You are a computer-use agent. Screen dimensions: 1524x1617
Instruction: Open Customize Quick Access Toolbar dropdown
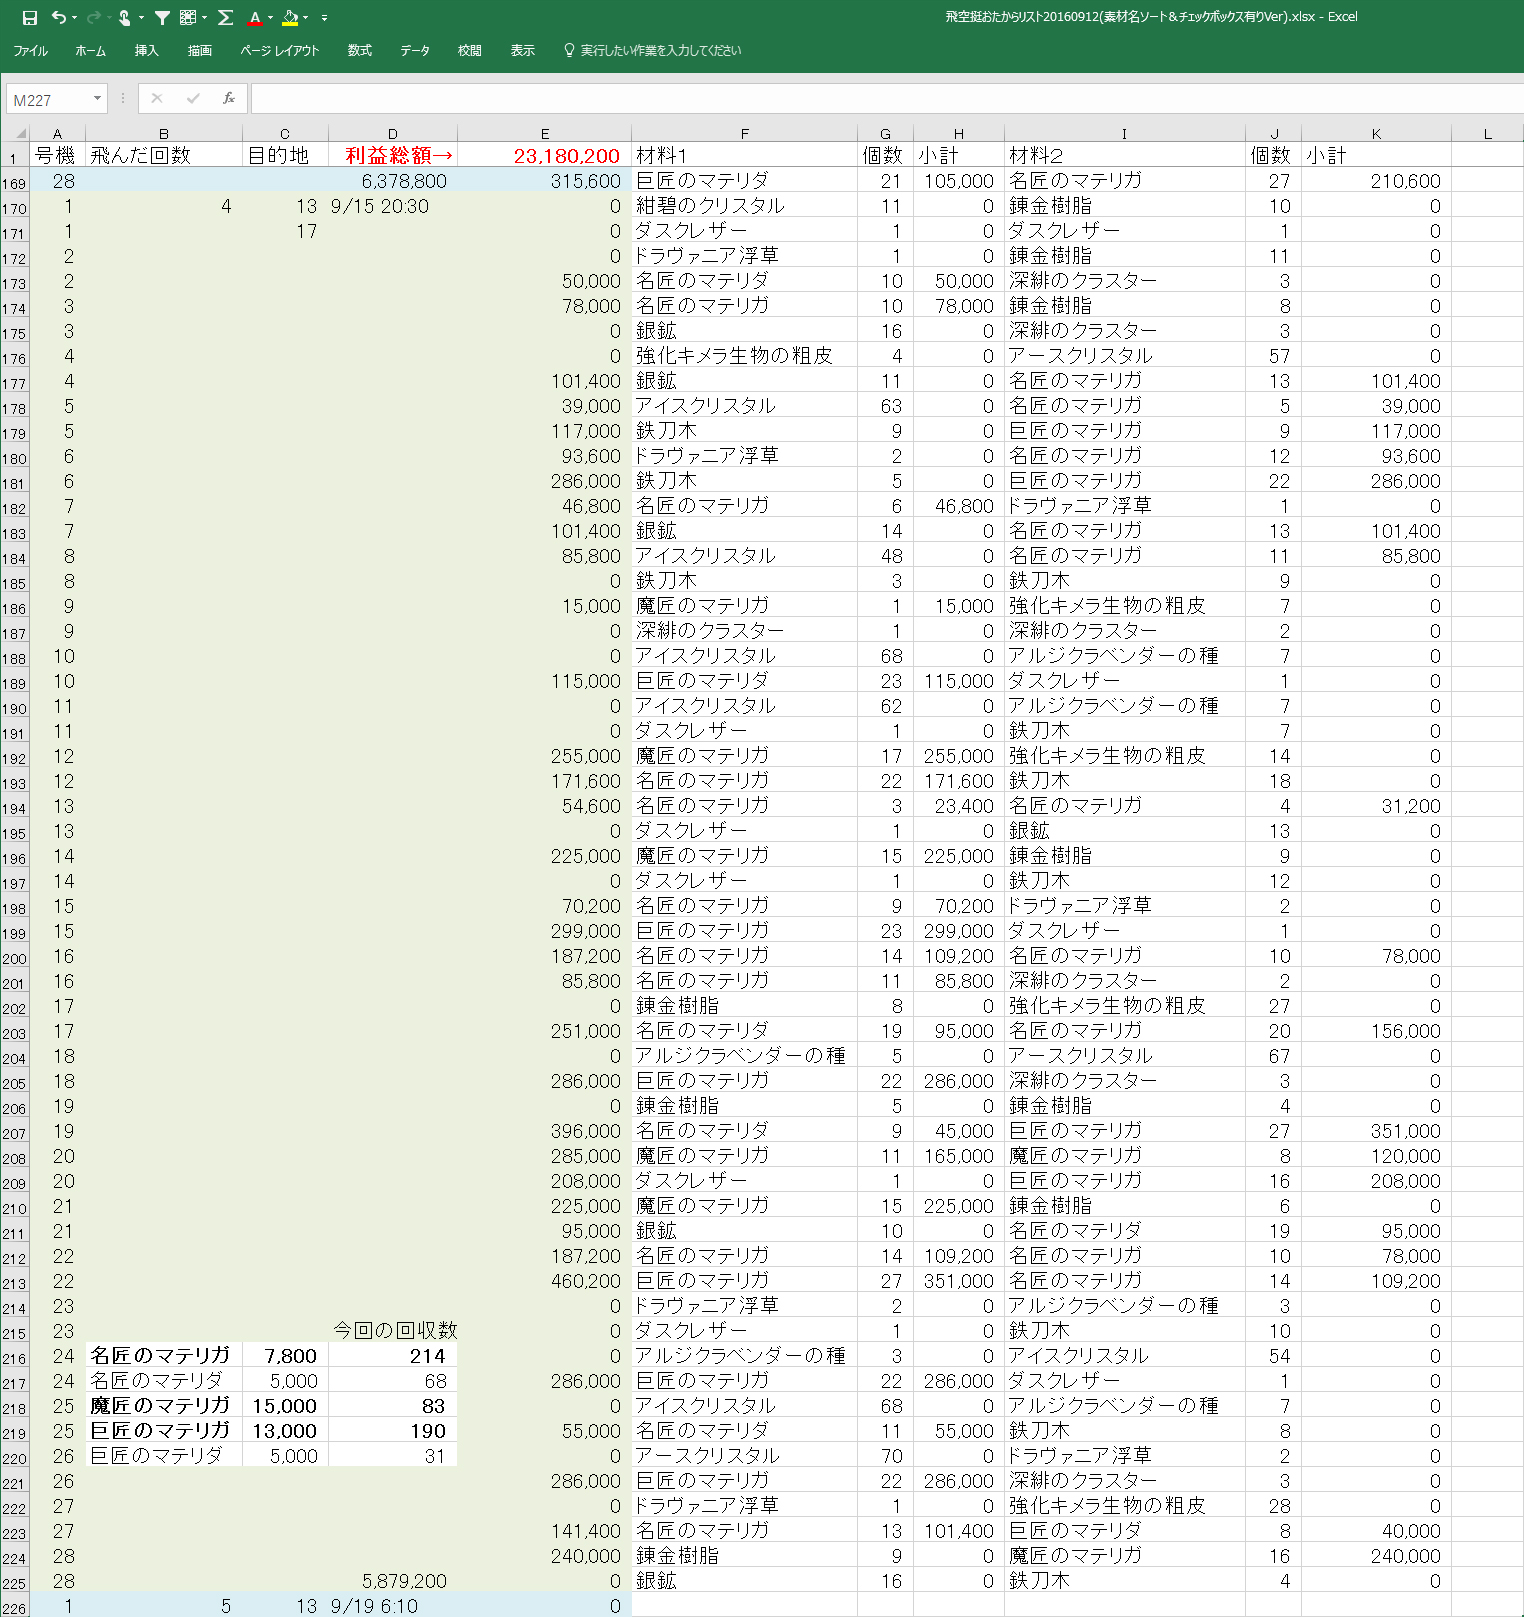324,18
